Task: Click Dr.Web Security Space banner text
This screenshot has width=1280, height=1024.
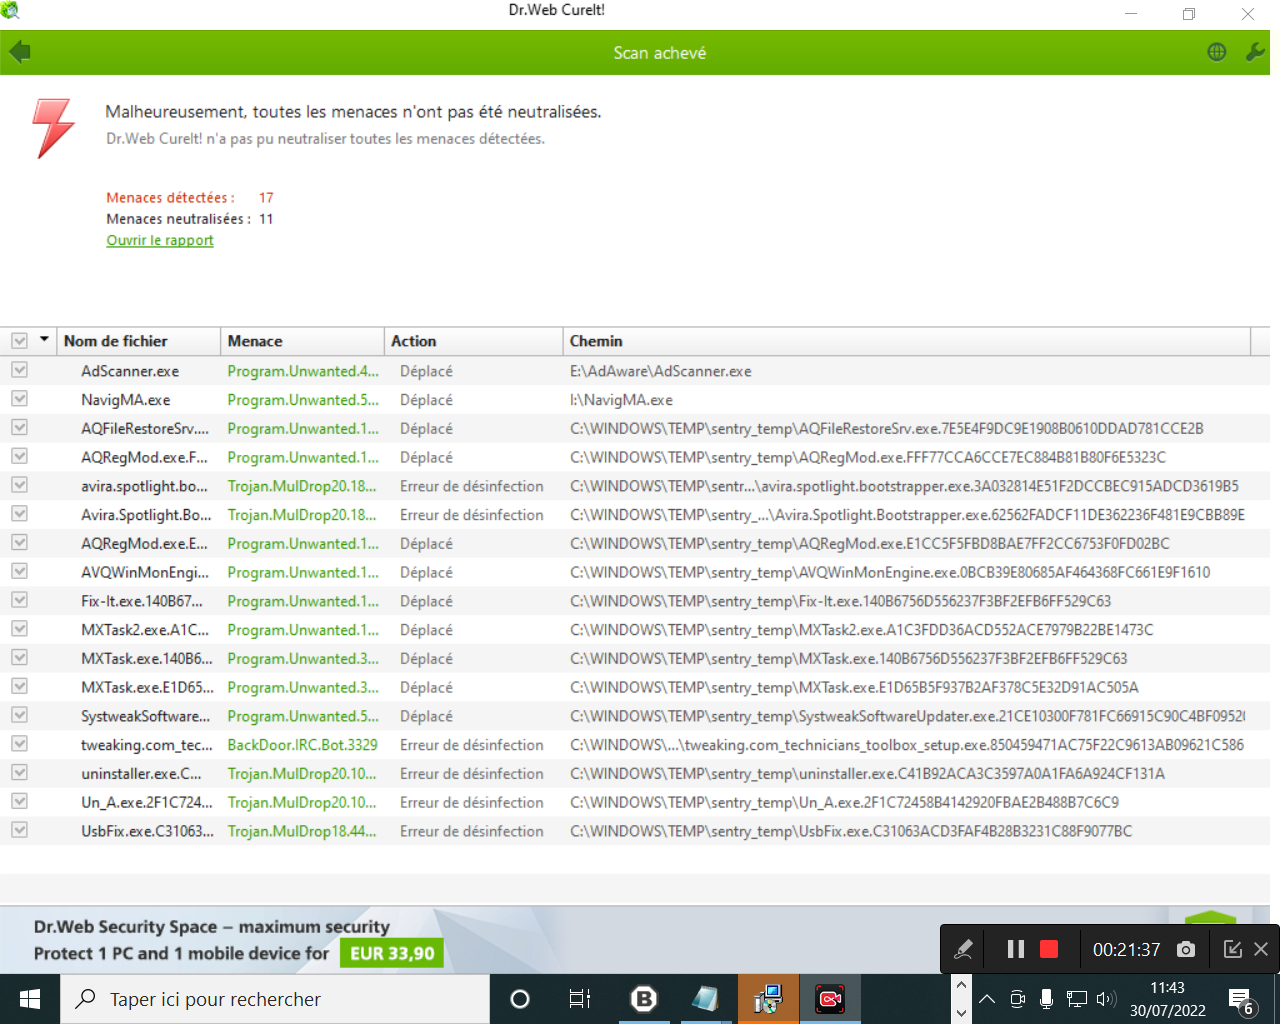Action: [212, 927]
